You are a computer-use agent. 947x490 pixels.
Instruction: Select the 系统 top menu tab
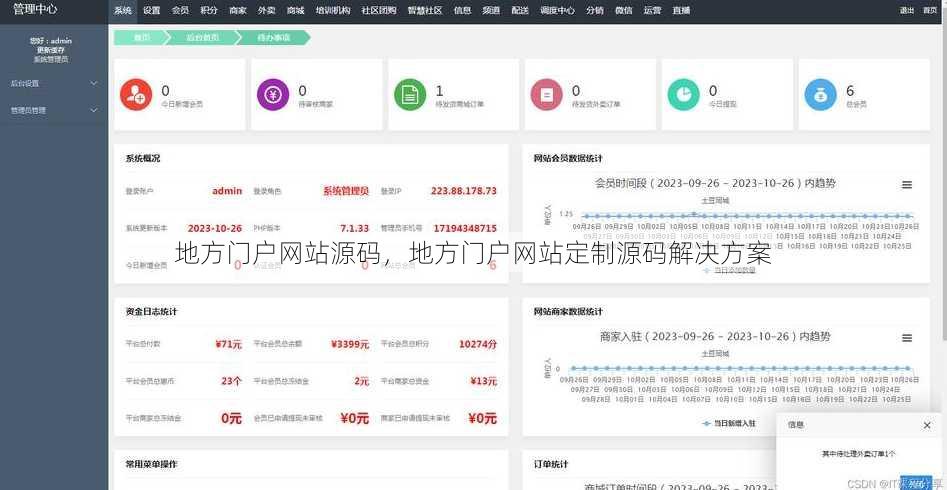point(123,10)
